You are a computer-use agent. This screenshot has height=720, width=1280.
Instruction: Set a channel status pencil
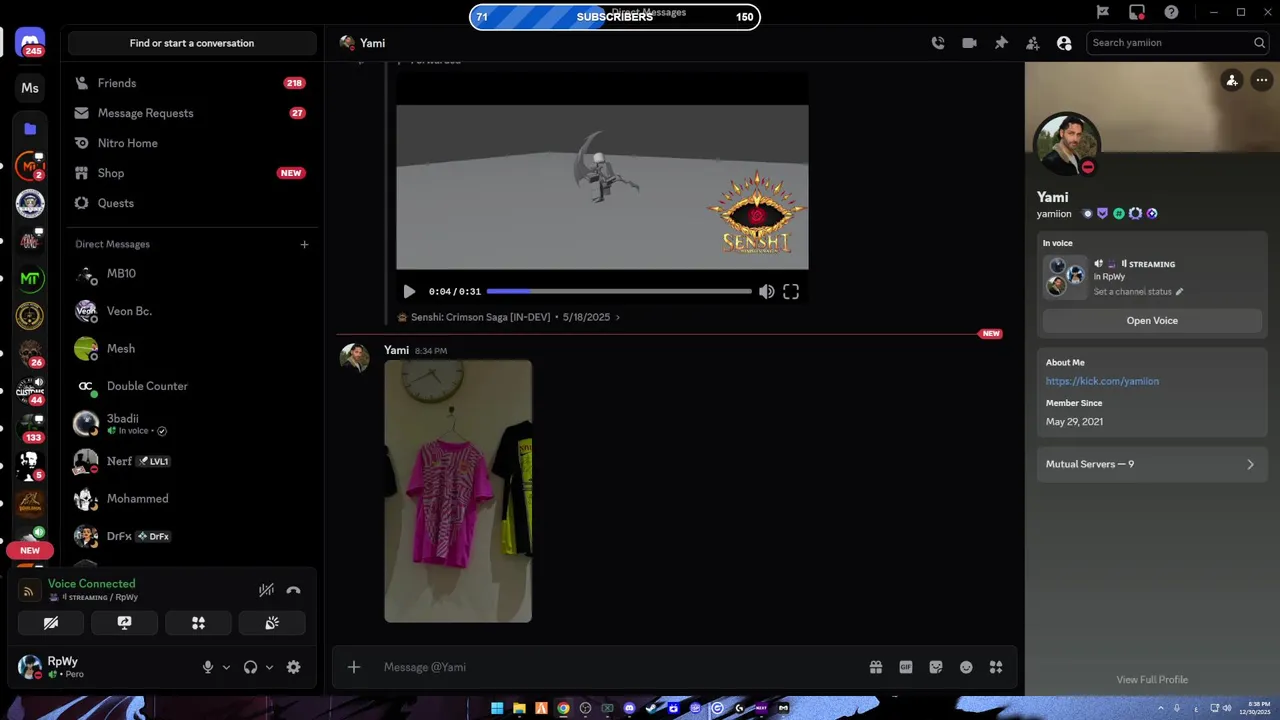1179,292
